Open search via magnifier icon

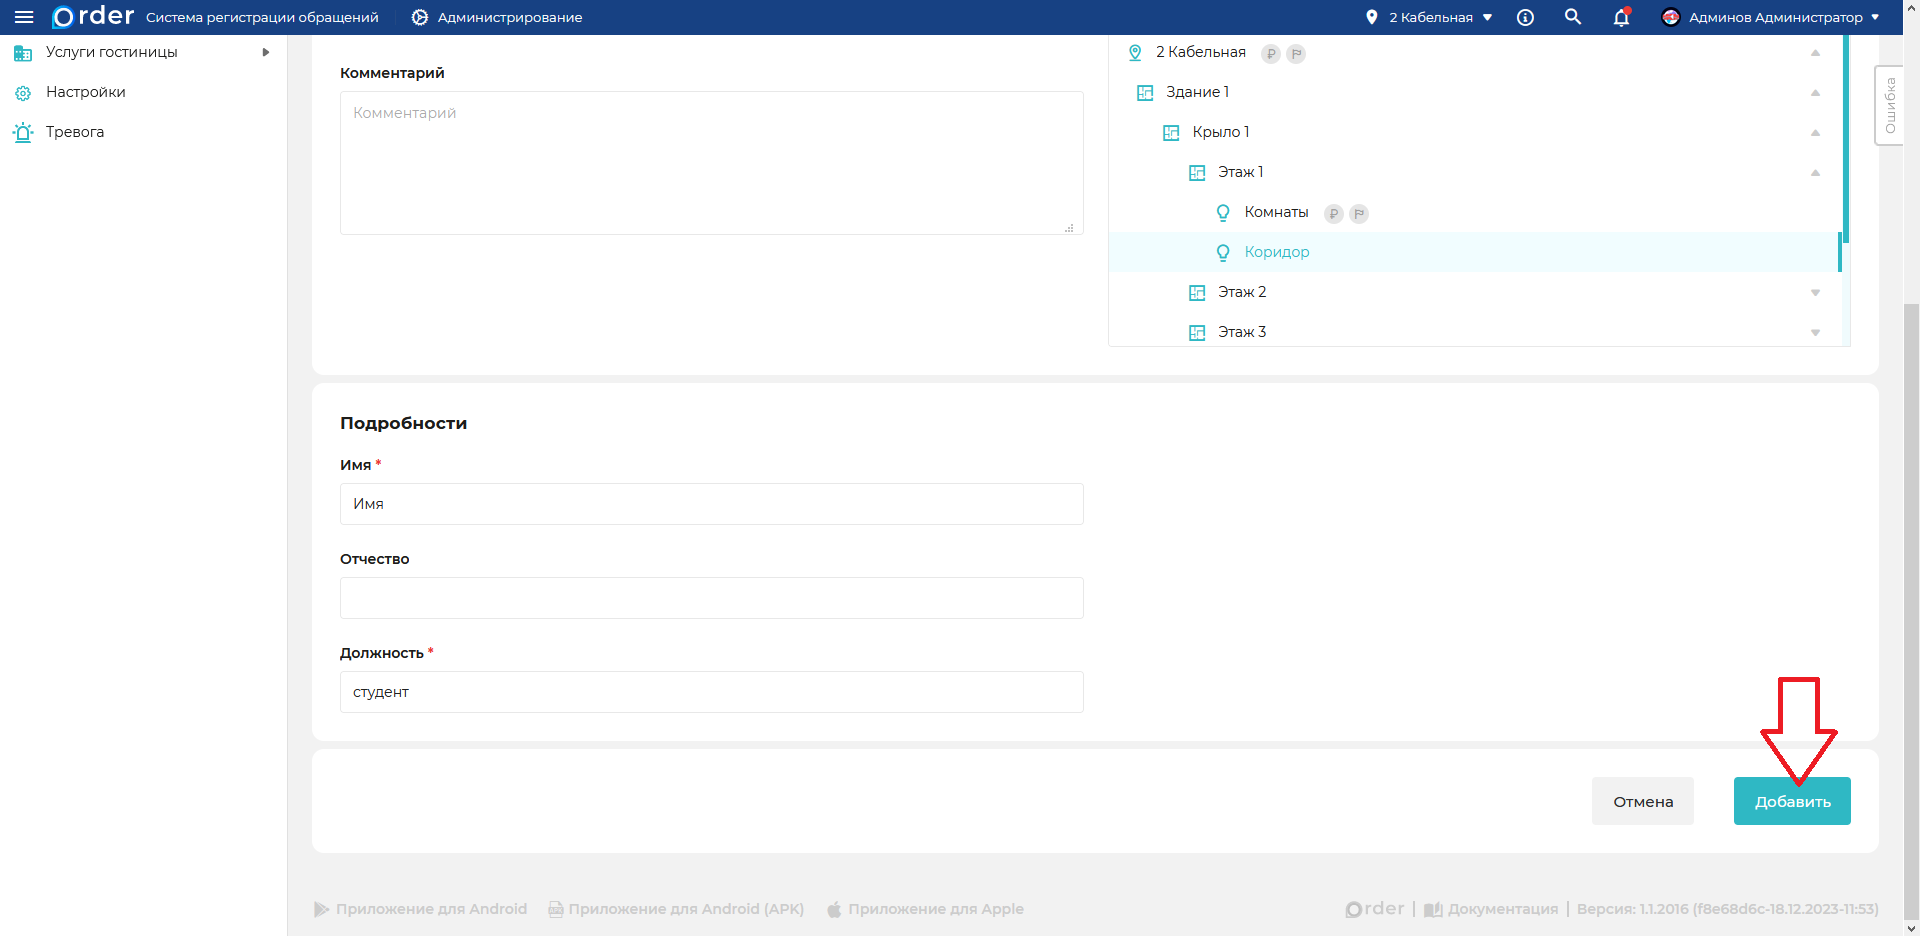(x=1573, y=17)
